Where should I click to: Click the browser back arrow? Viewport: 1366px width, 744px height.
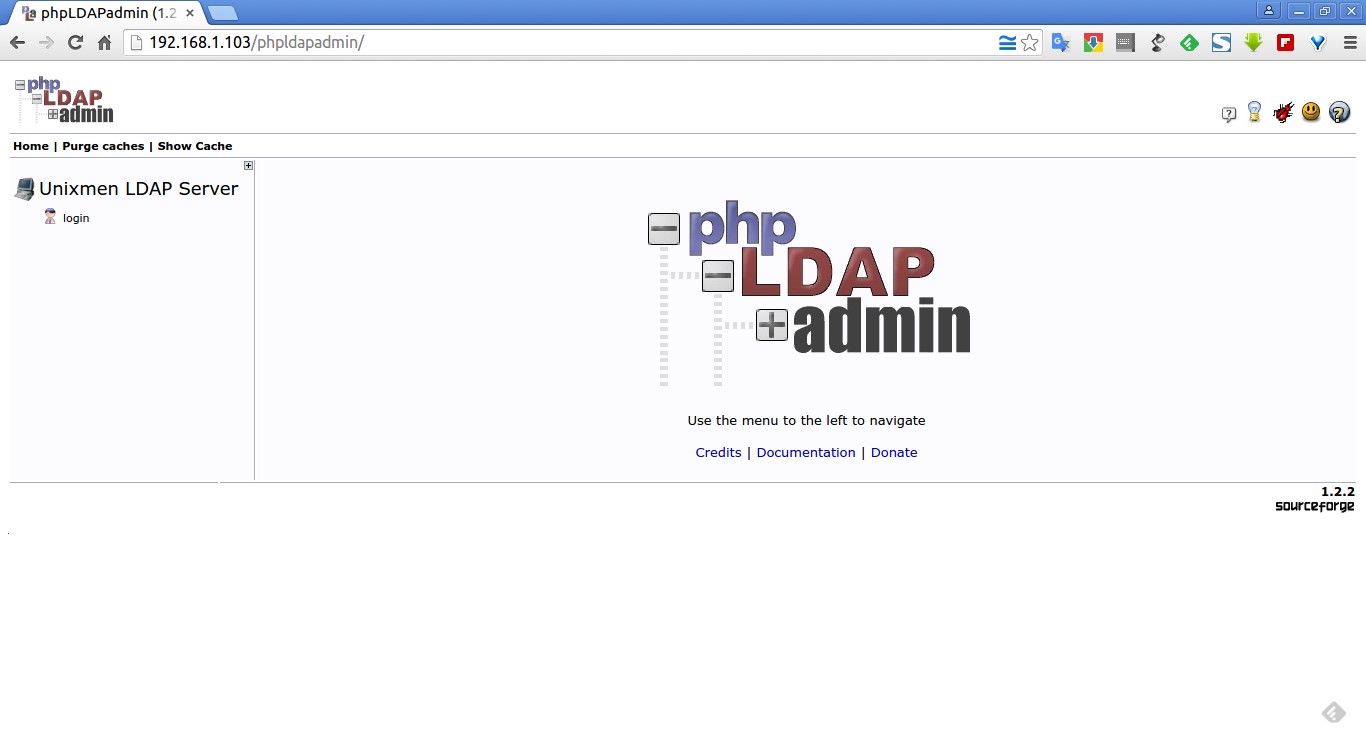(x=17, y=42)
